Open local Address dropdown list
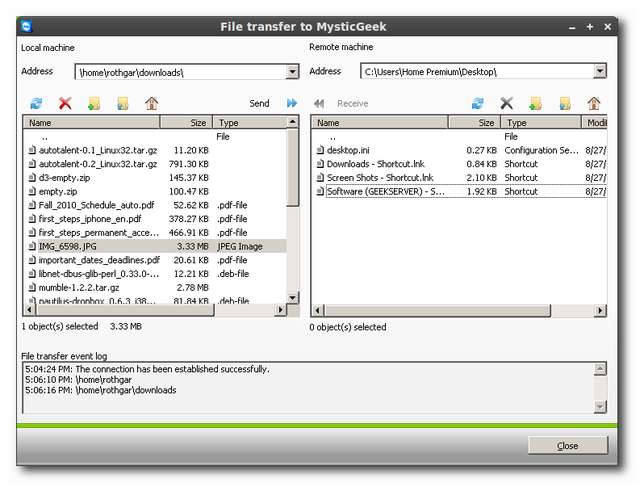The image size is (640, 487). [292, 72]
